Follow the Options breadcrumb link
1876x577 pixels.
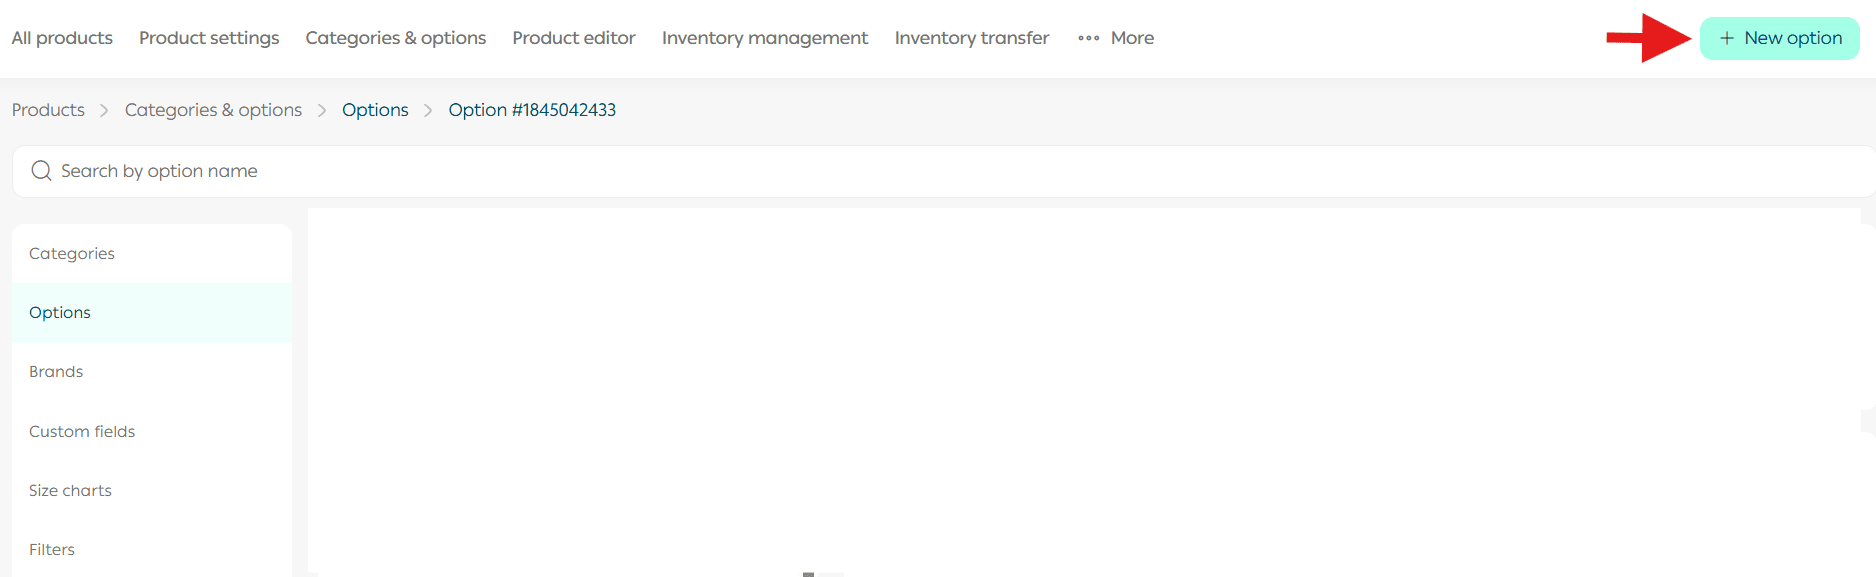tap(375, 110)
